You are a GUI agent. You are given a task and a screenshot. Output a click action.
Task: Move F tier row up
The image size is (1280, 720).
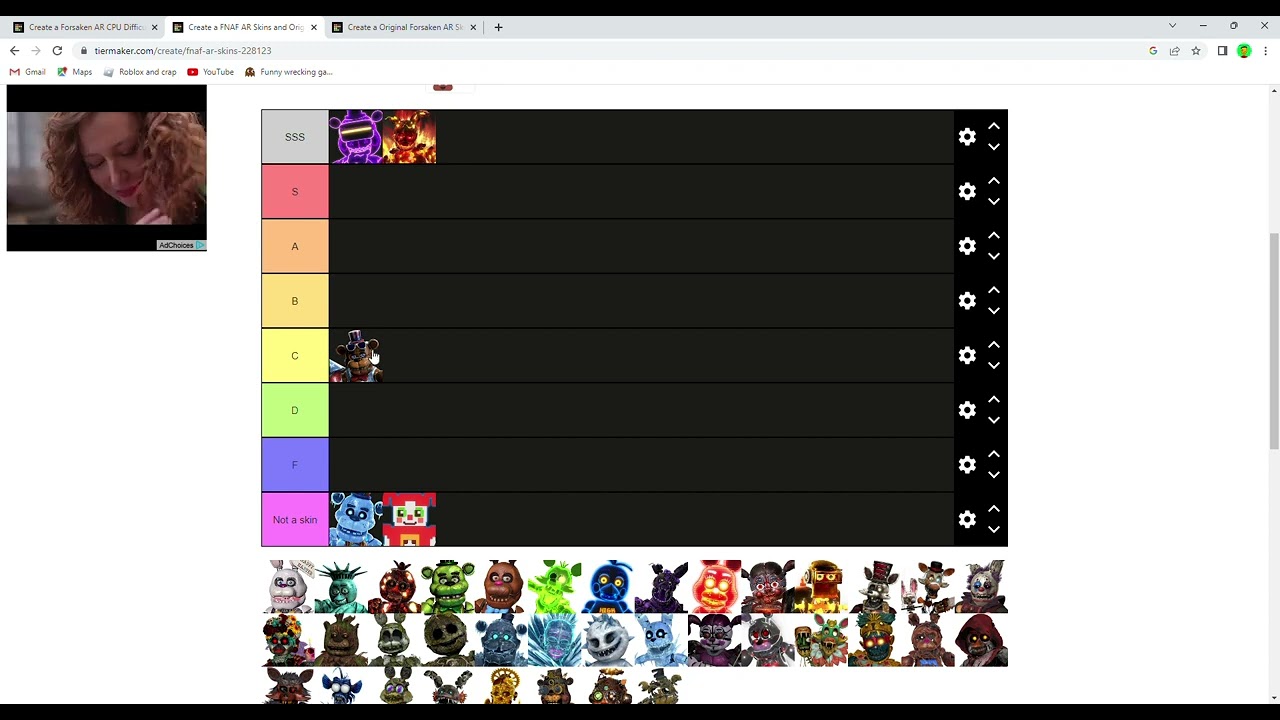point(994,454)
